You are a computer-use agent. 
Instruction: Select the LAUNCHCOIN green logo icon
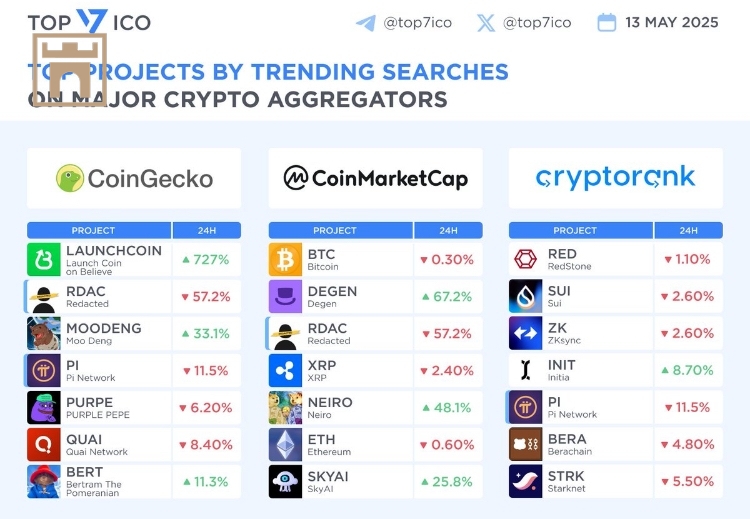pyautogui.click(x=43, y=260)
